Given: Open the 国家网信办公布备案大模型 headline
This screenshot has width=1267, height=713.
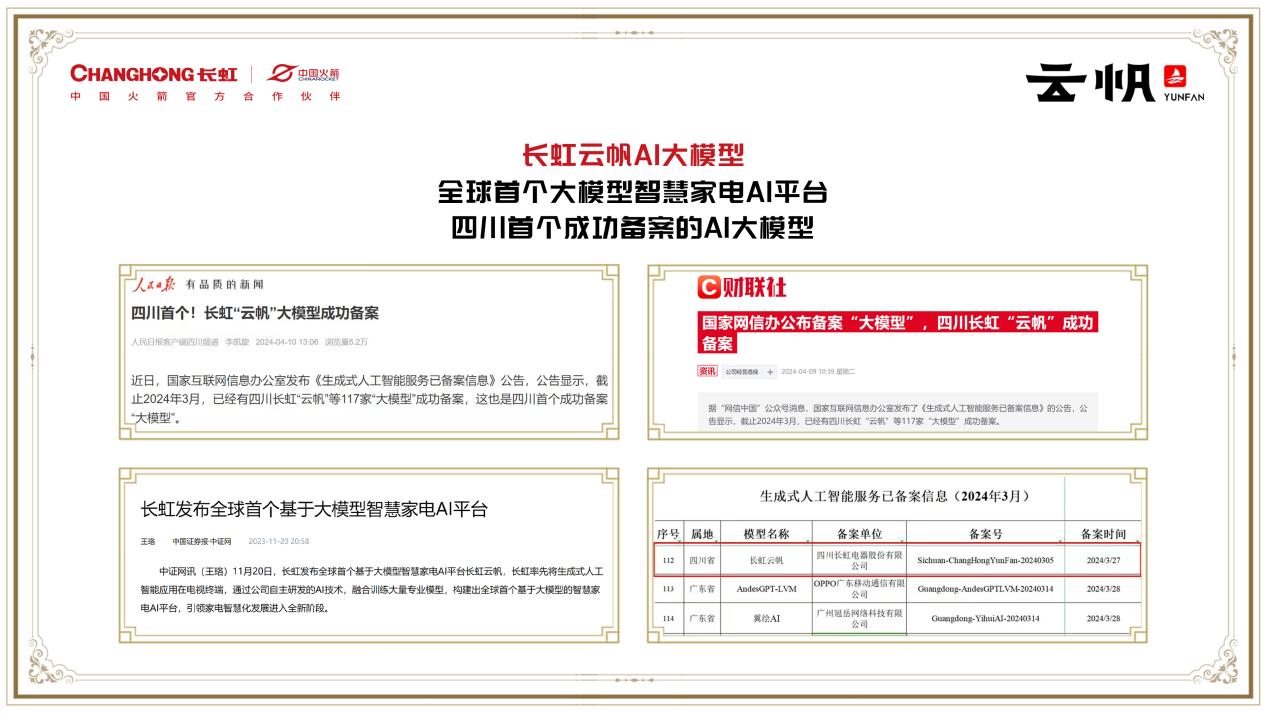Looking at the screenshot, I should 897,332.
